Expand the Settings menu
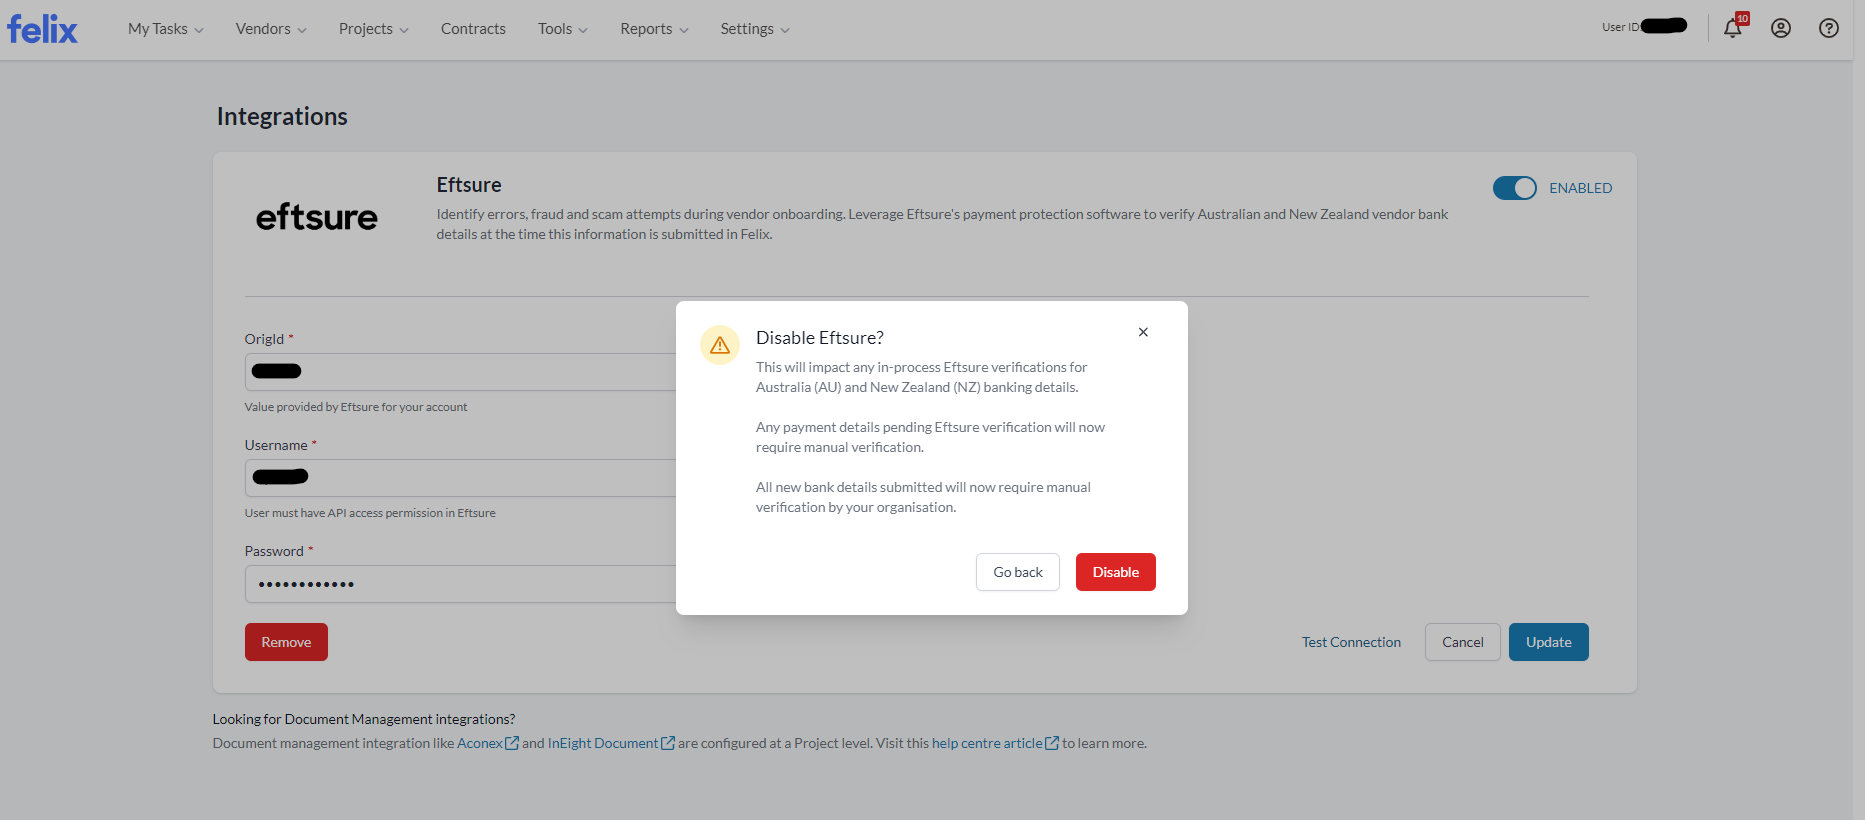Screen dimensions: 1865x820 click(755, 29)
